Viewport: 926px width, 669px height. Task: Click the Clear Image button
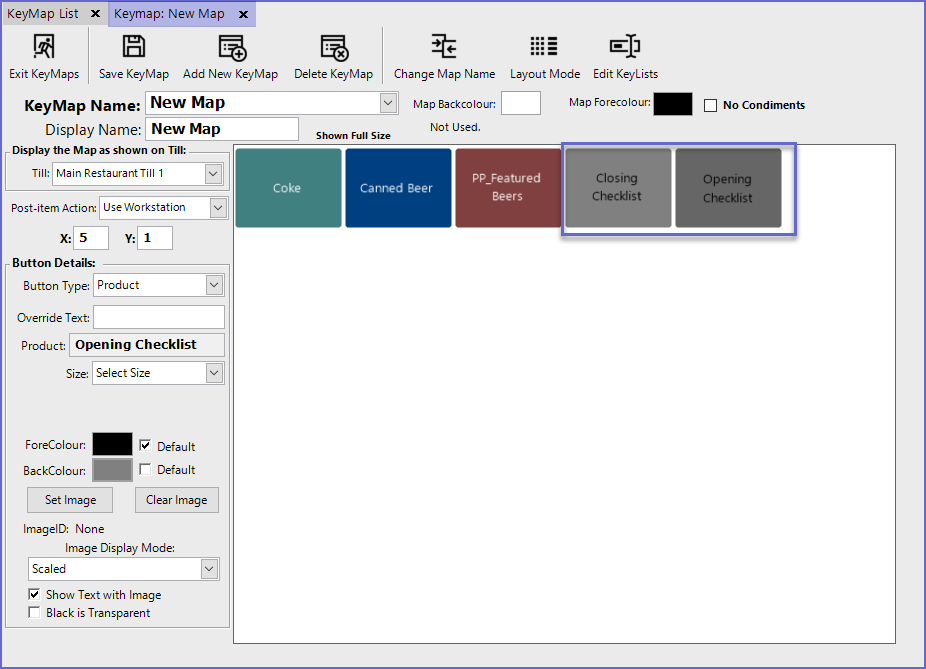point(176,500)
